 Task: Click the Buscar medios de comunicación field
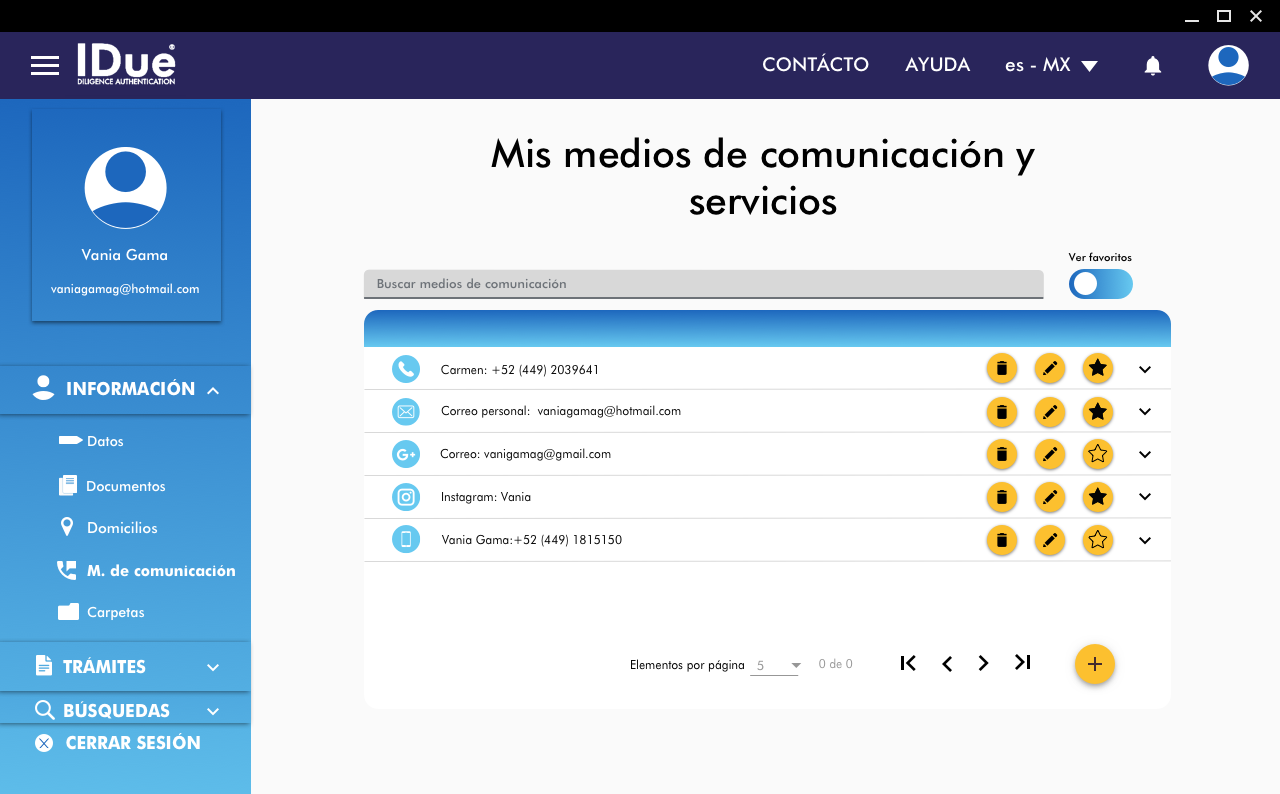[x=702, y=284]
